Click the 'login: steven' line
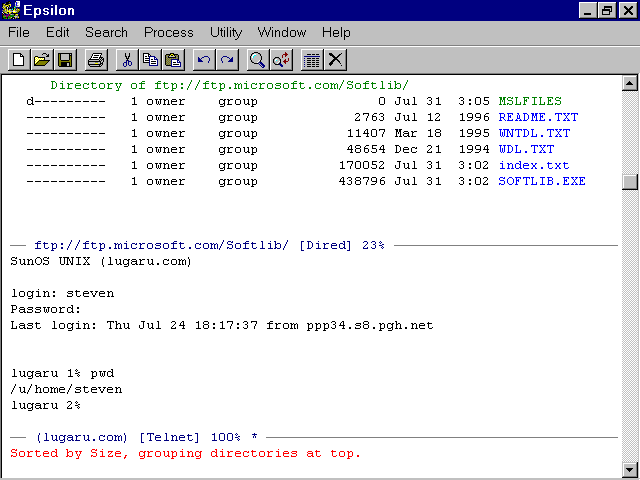640x480 pixels. [62, 293]
